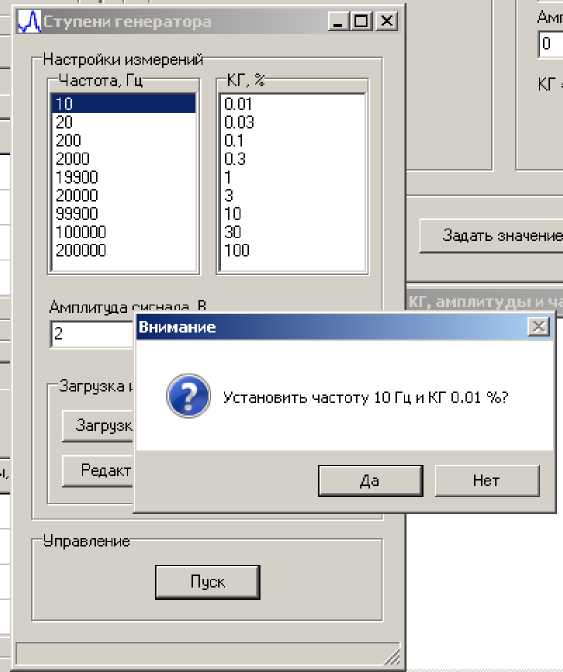Open the partially hidden Редакт button
Image resolution: width=563 pixels, height=672 pixels.
click(x=99, y=471)
